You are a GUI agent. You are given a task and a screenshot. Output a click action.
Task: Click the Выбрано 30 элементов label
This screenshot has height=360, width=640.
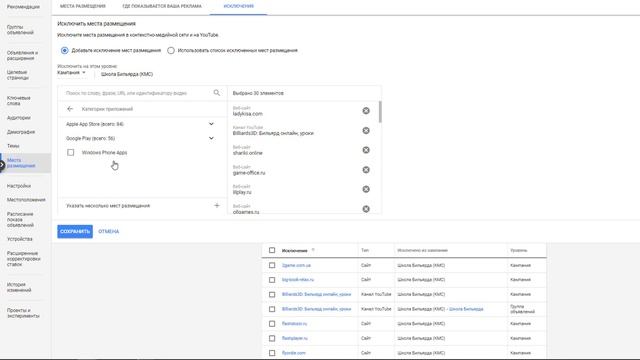pos(258,93)
